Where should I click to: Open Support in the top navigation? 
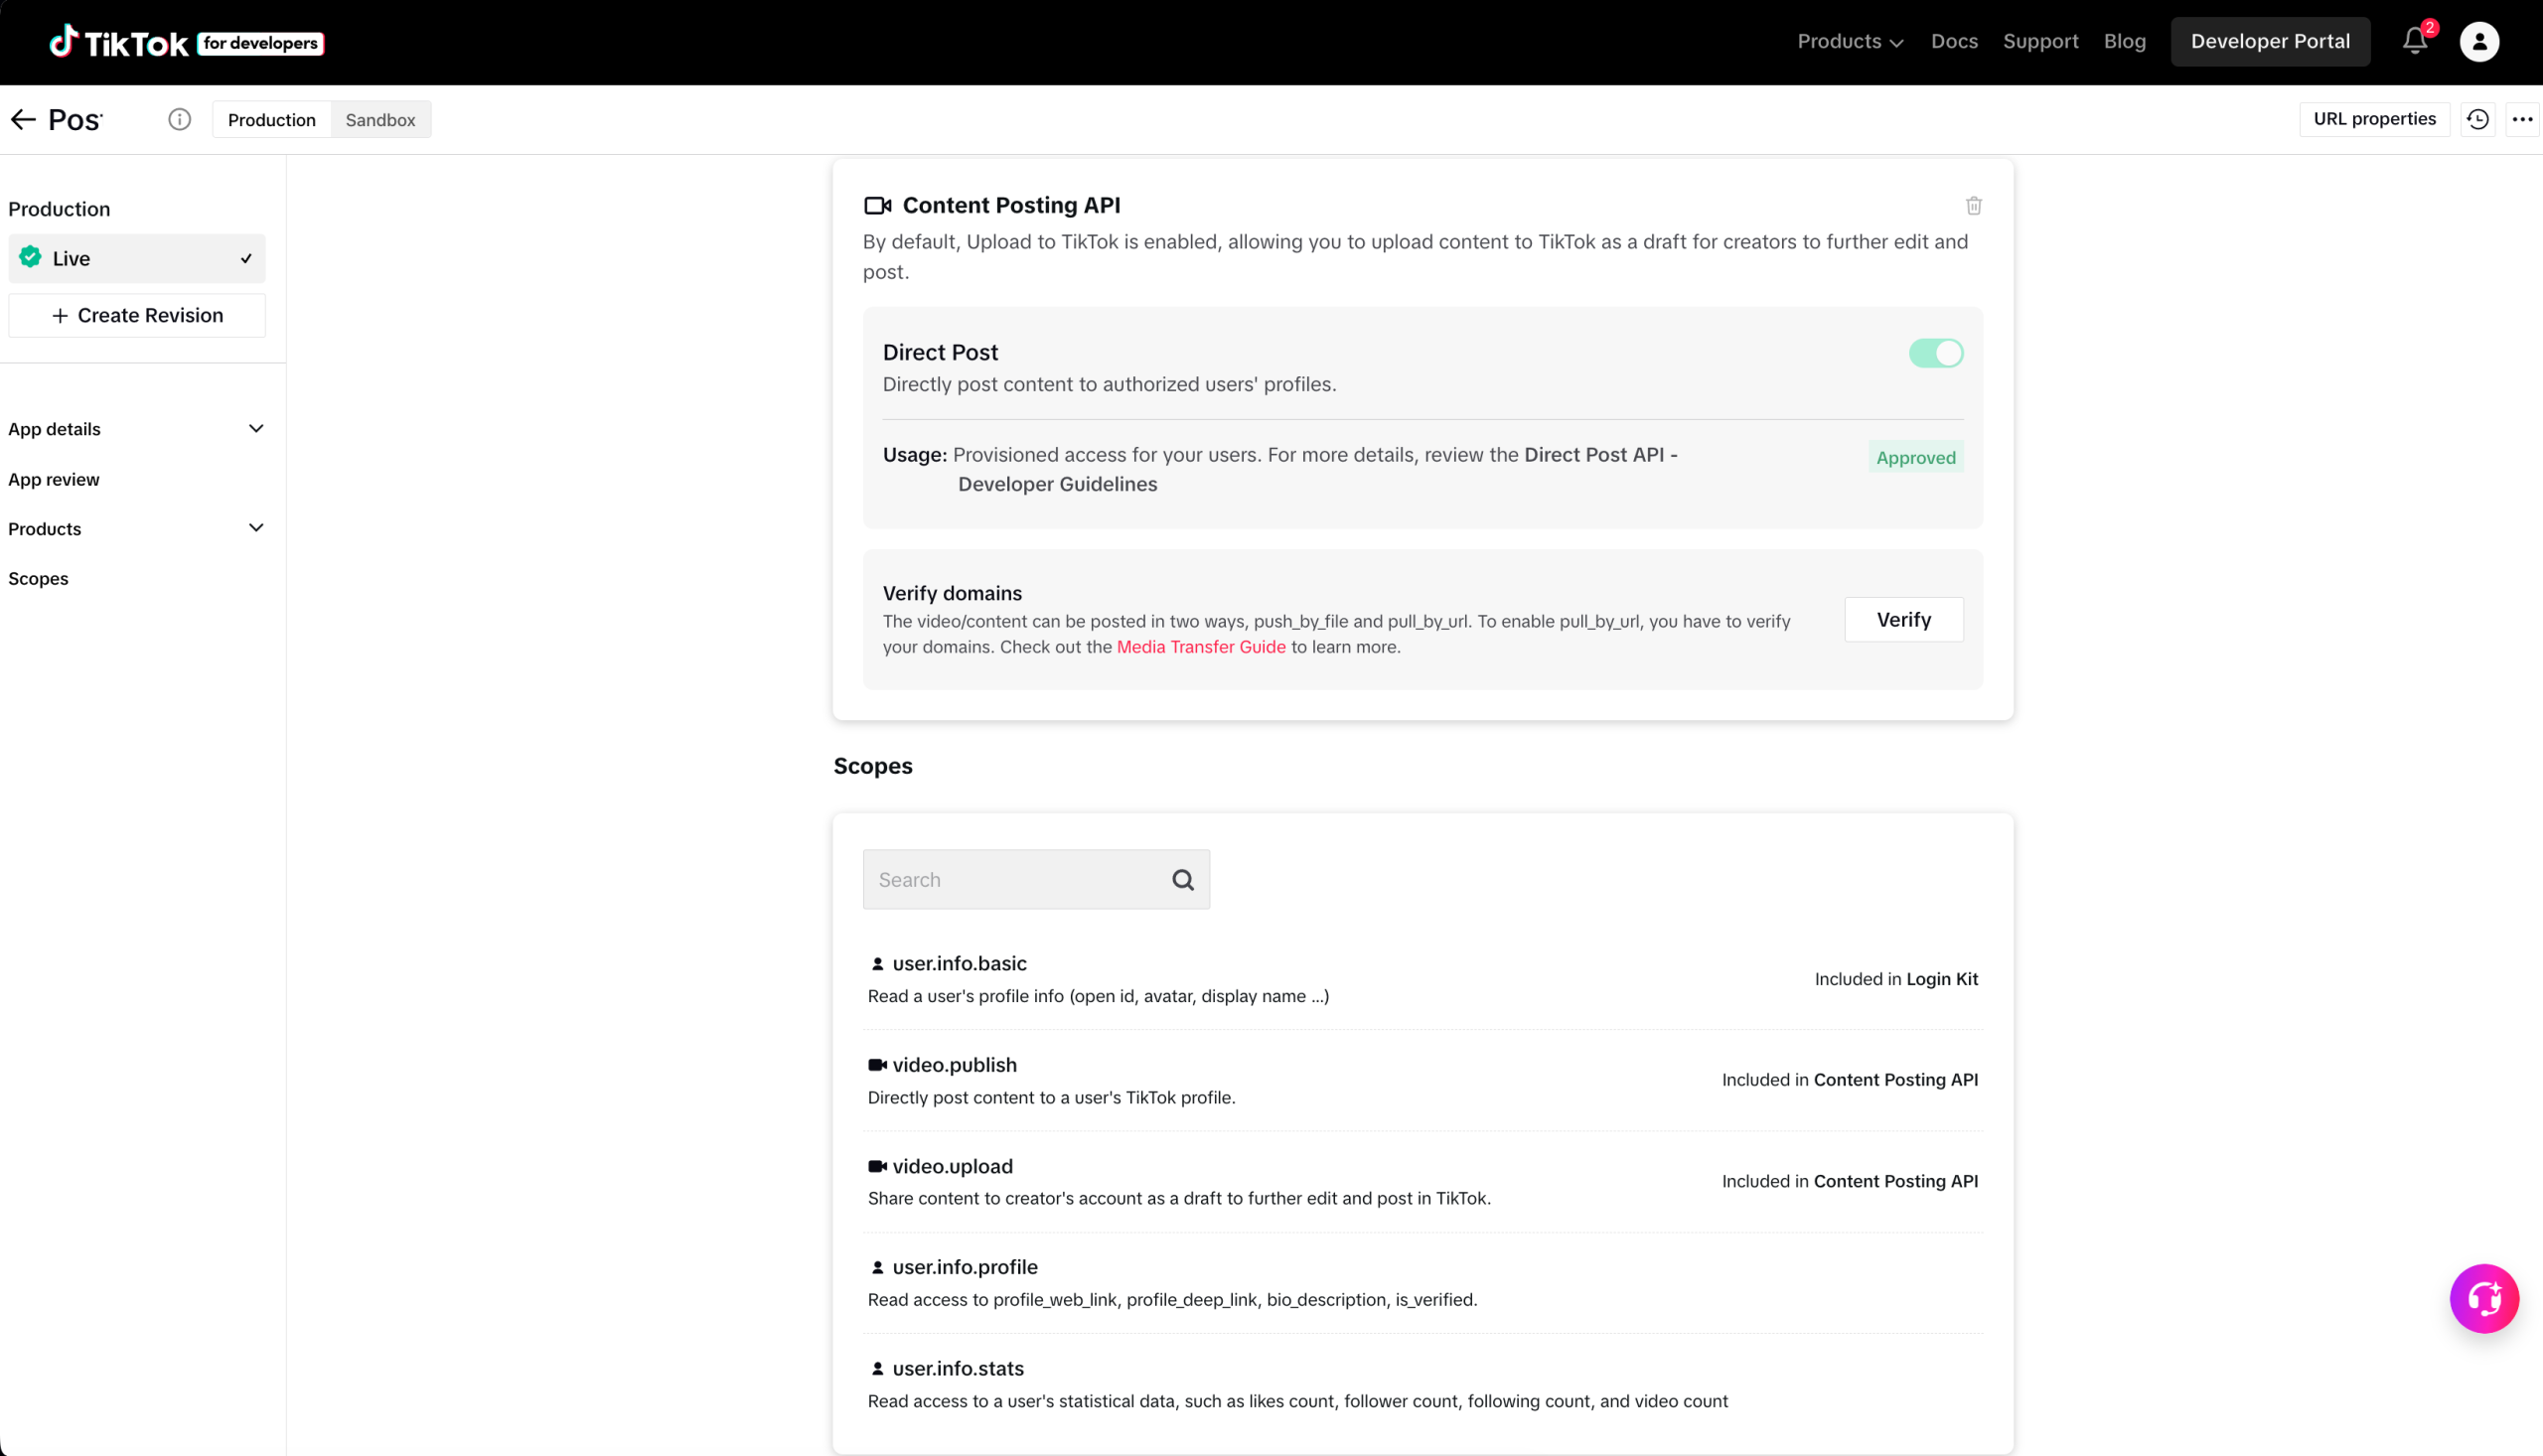[2040, 41]
